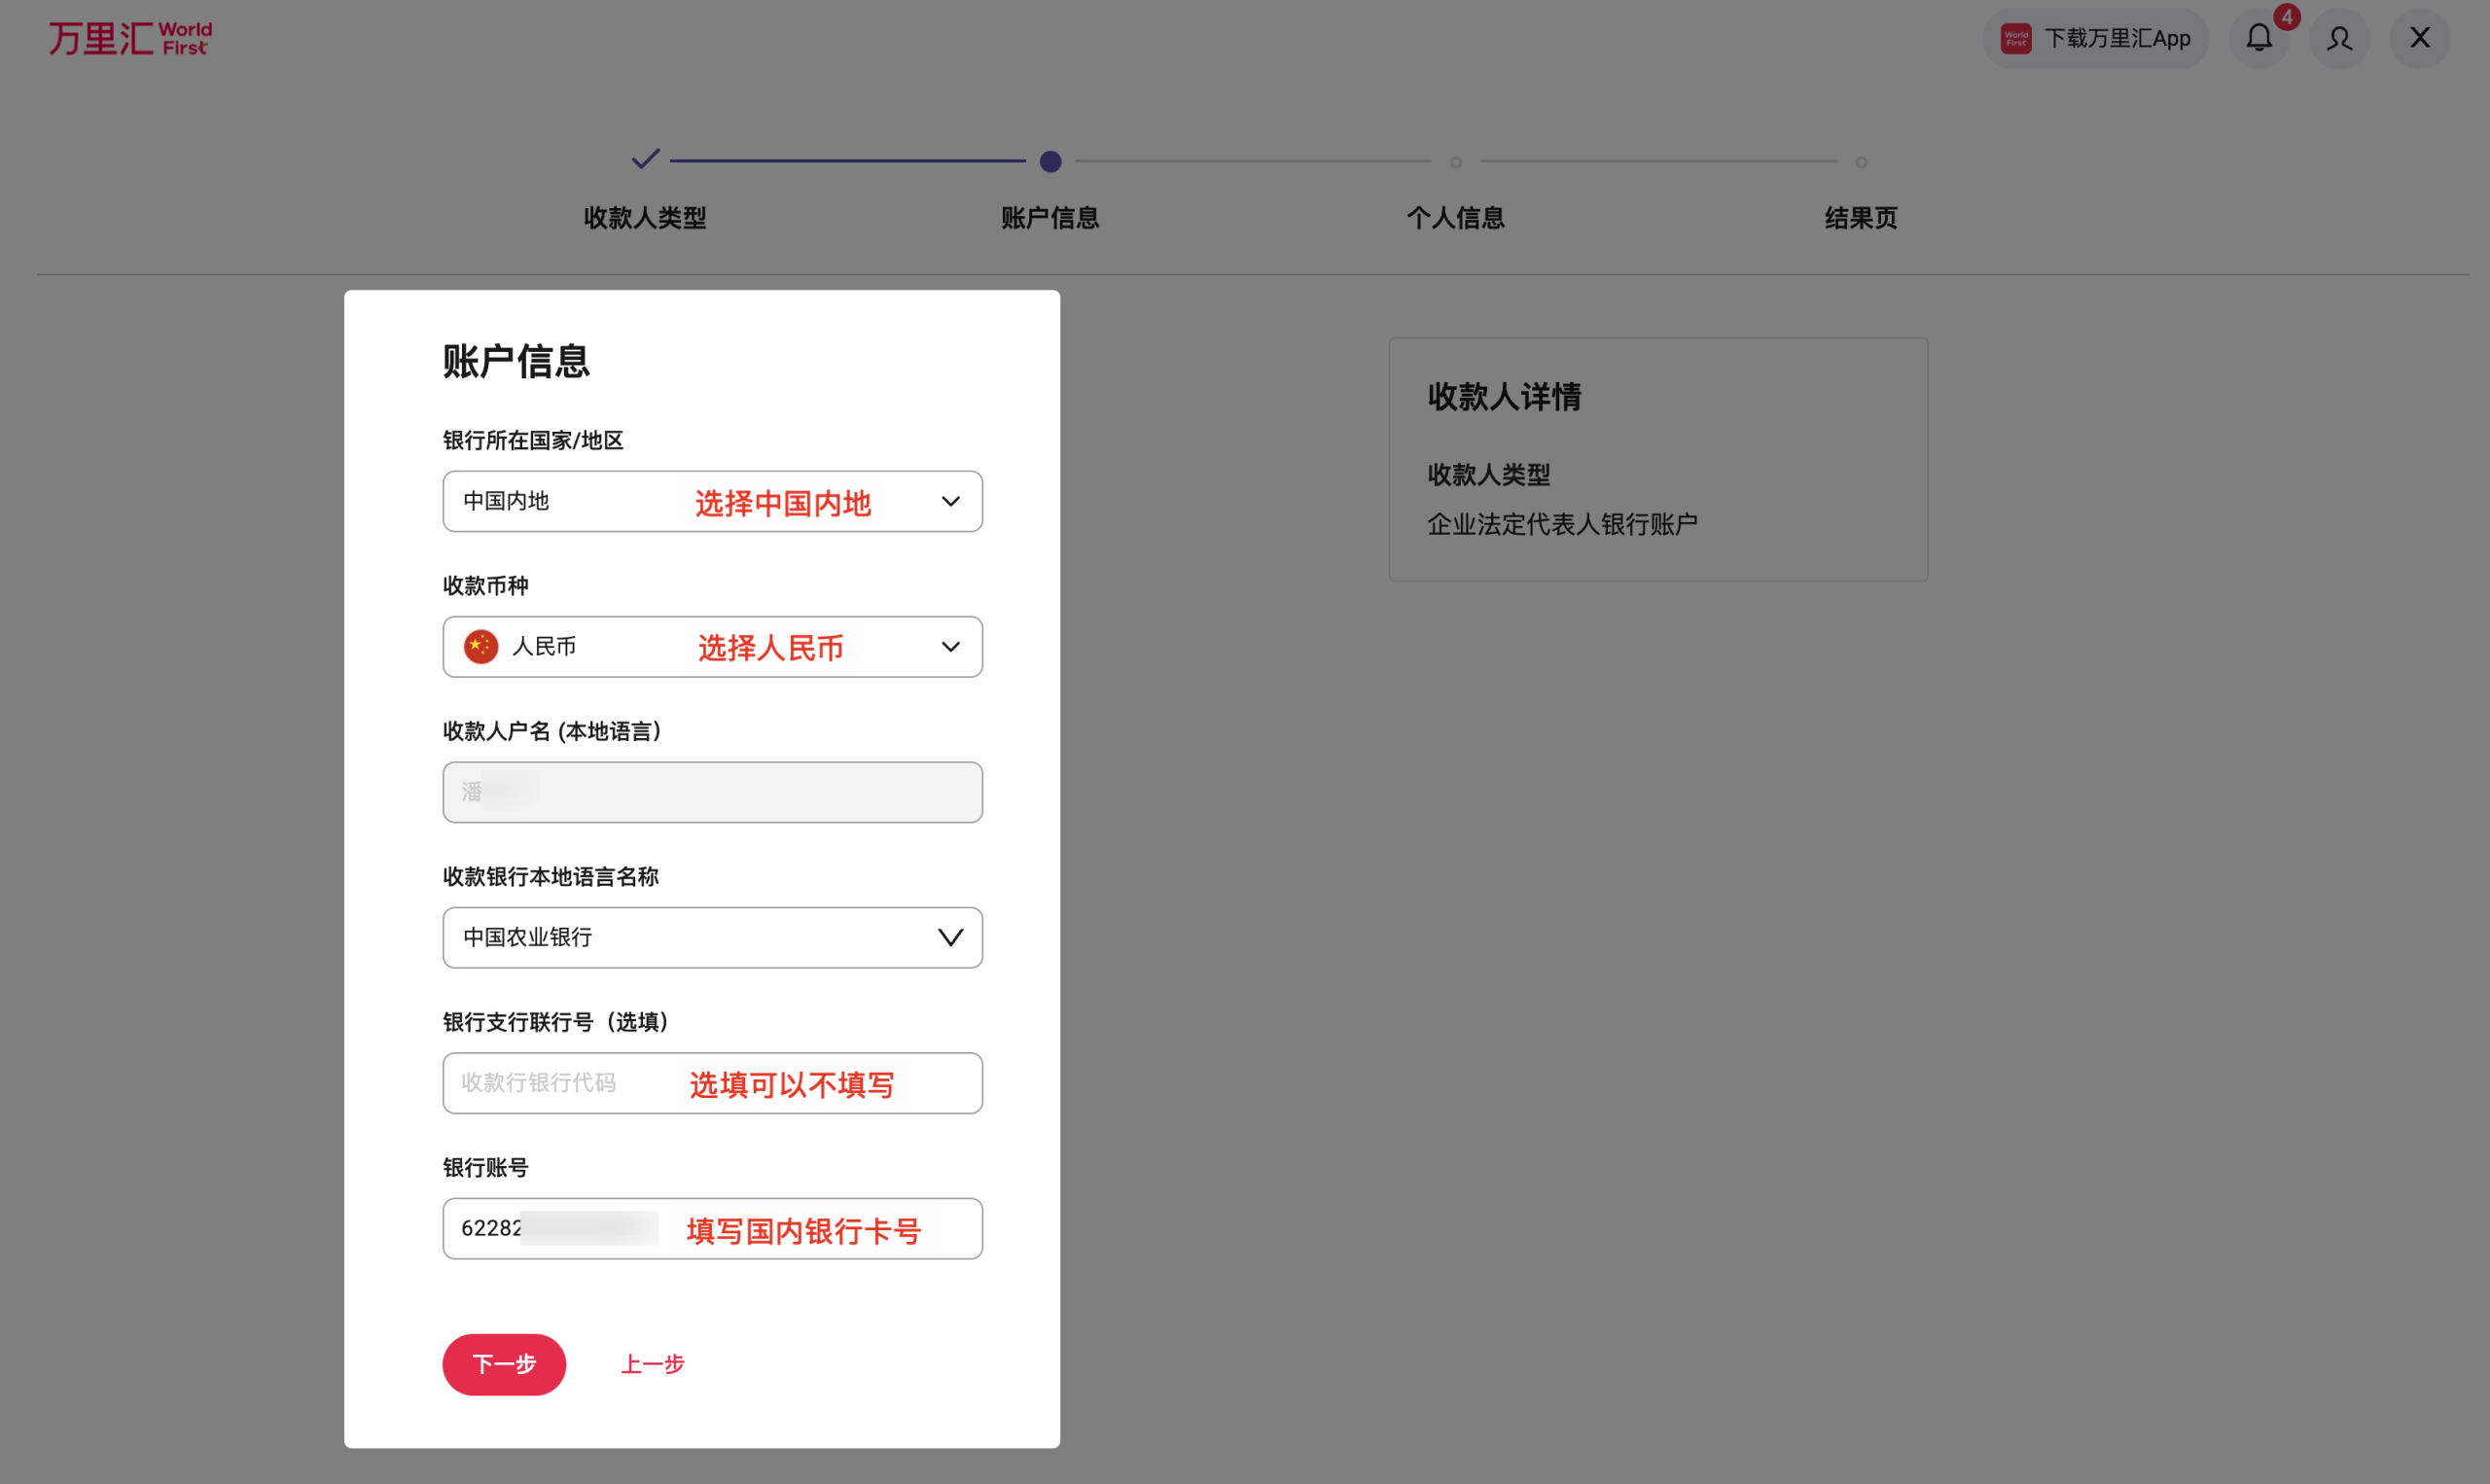Click the user account icon in header
Screen dimensions: 2490x1484
(2338, 38)
